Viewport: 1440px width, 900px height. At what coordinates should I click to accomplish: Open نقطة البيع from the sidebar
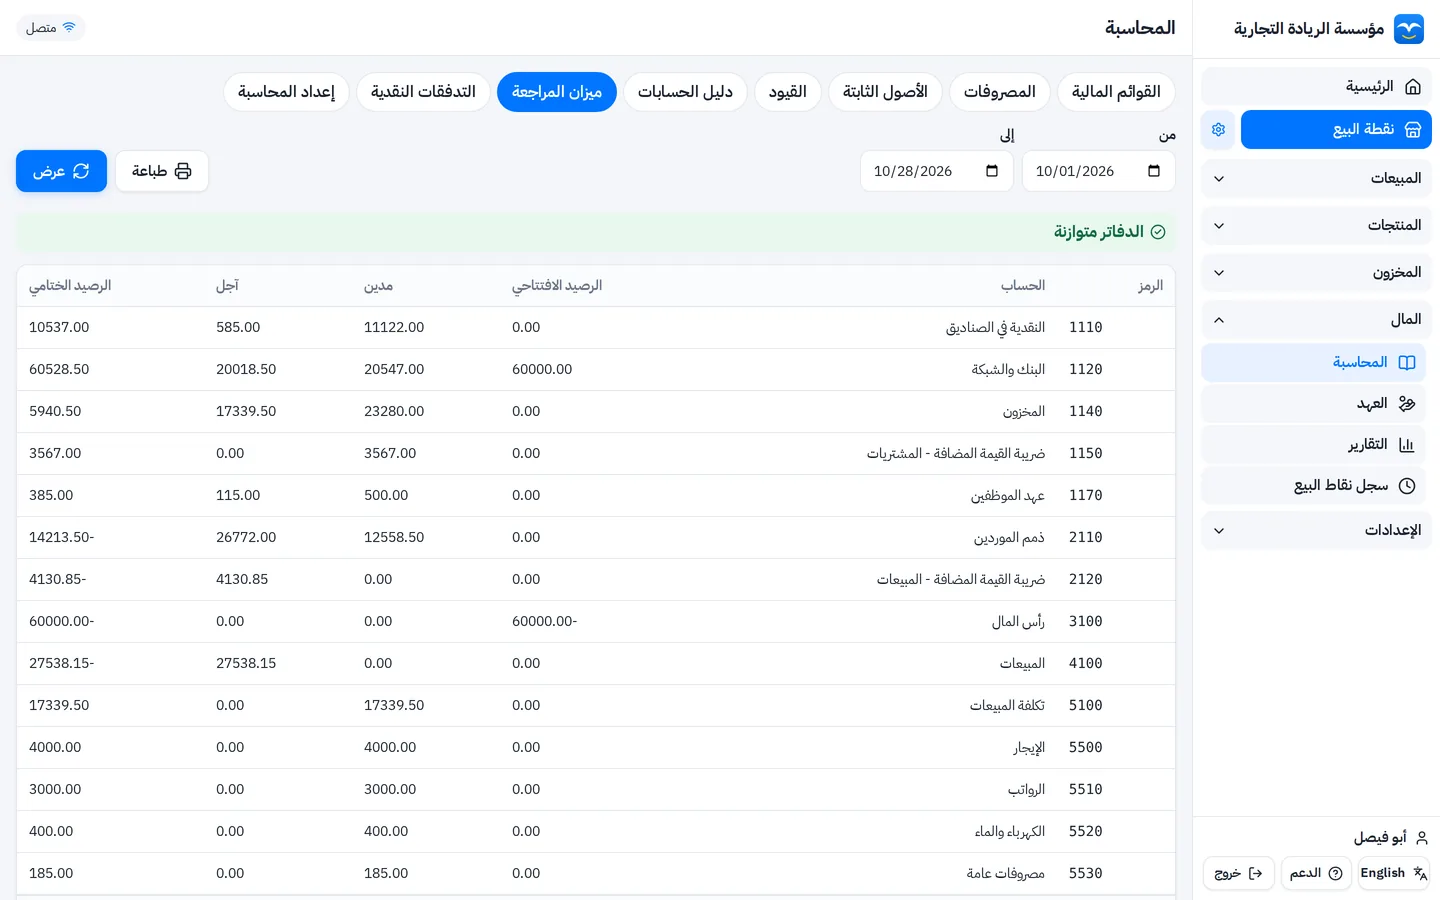tap(1336, 130)
